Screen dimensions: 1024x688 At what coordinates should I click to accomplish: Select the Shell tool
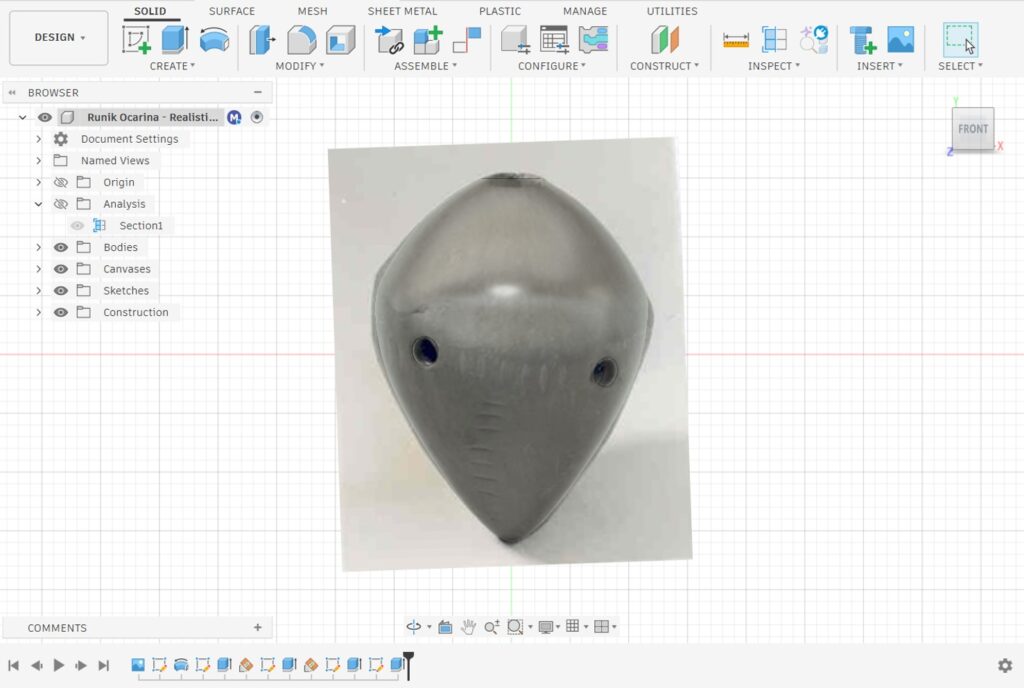(x=340, y=40)
